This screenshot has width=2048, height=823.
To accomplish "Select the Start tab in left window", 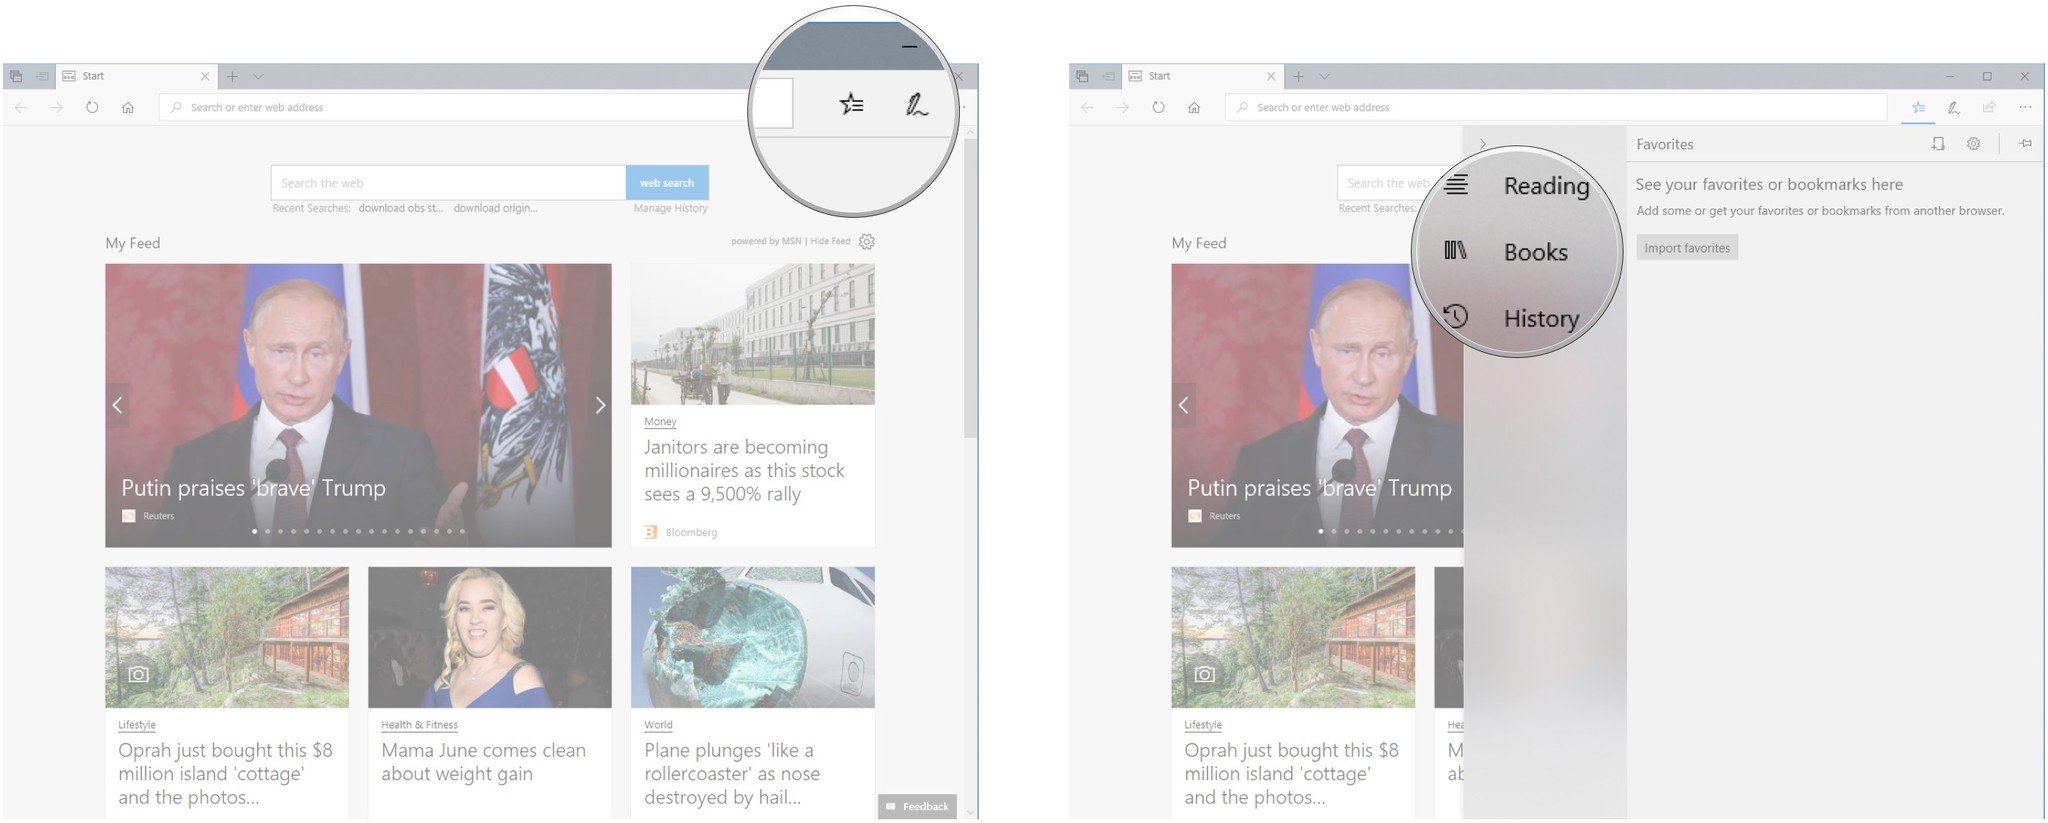I will (x=135, y=76).
